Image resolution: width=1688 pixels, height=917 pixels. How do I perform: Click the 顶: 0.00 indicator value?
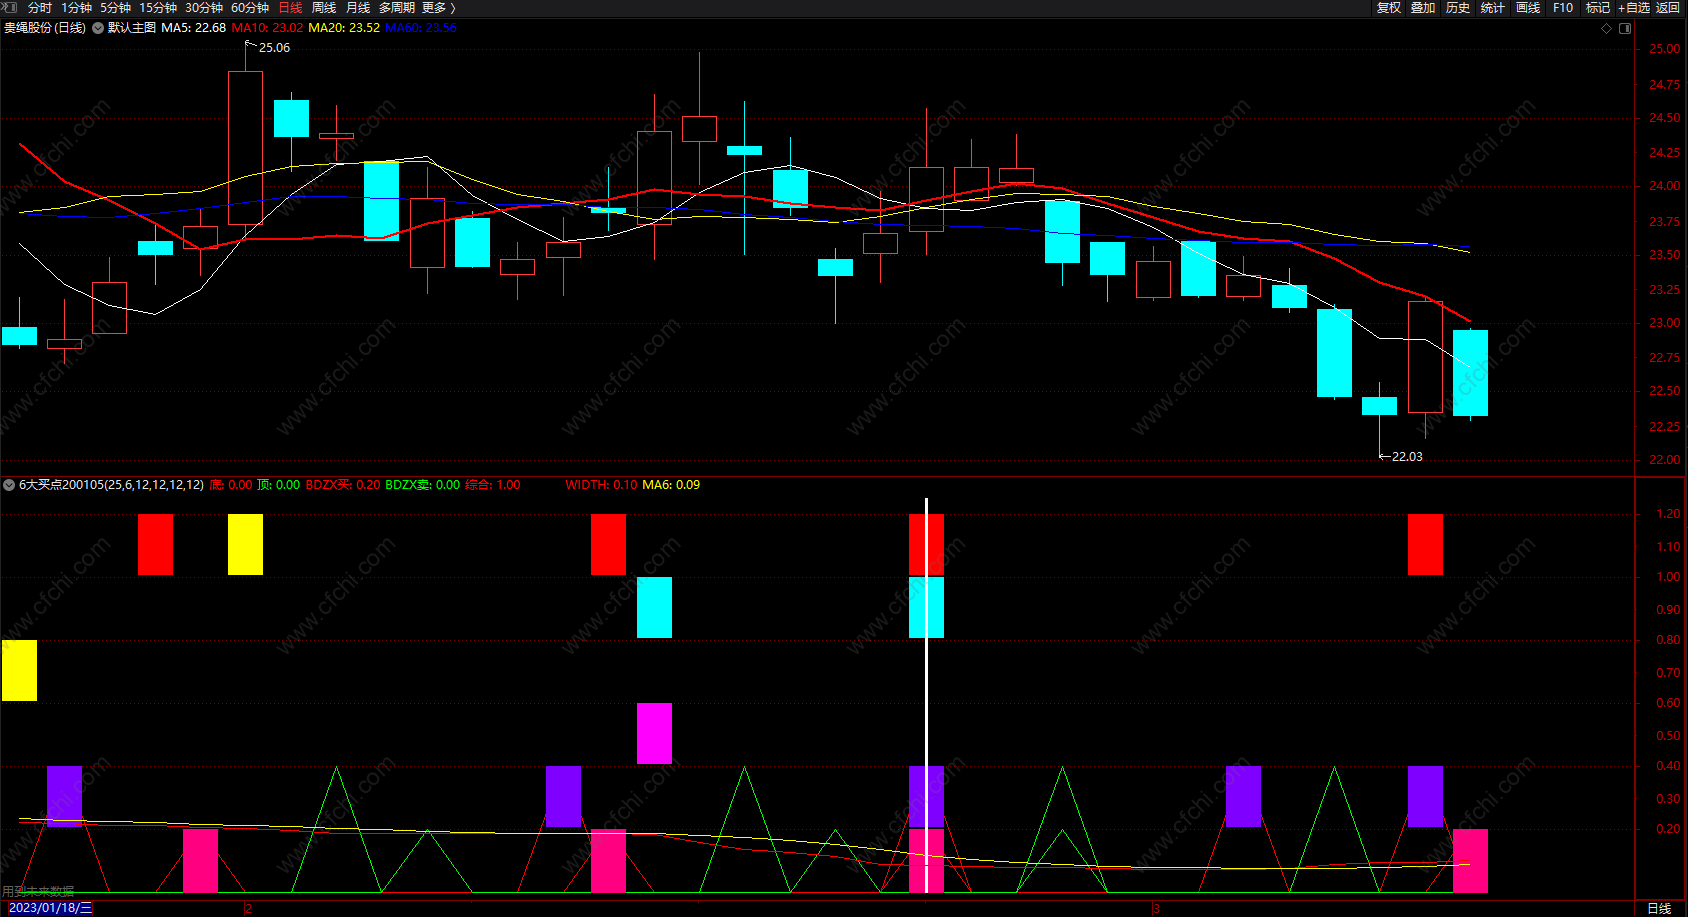279,485
